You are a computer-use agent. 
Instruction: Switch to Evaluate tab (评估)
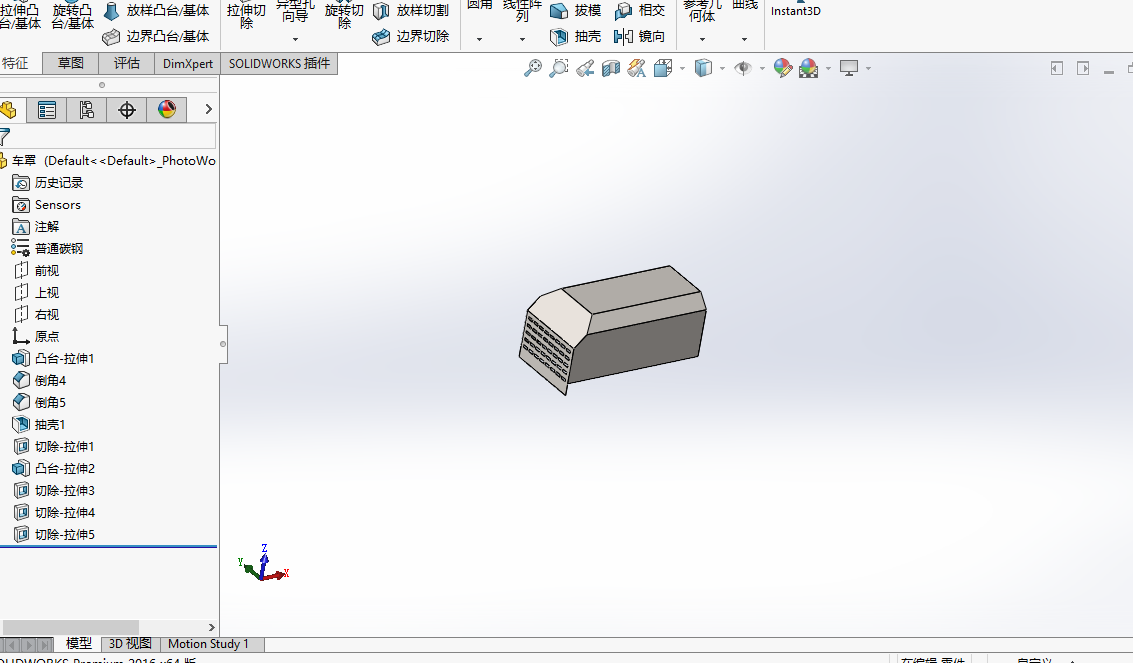pyautogui.click(x=126, y=64)
